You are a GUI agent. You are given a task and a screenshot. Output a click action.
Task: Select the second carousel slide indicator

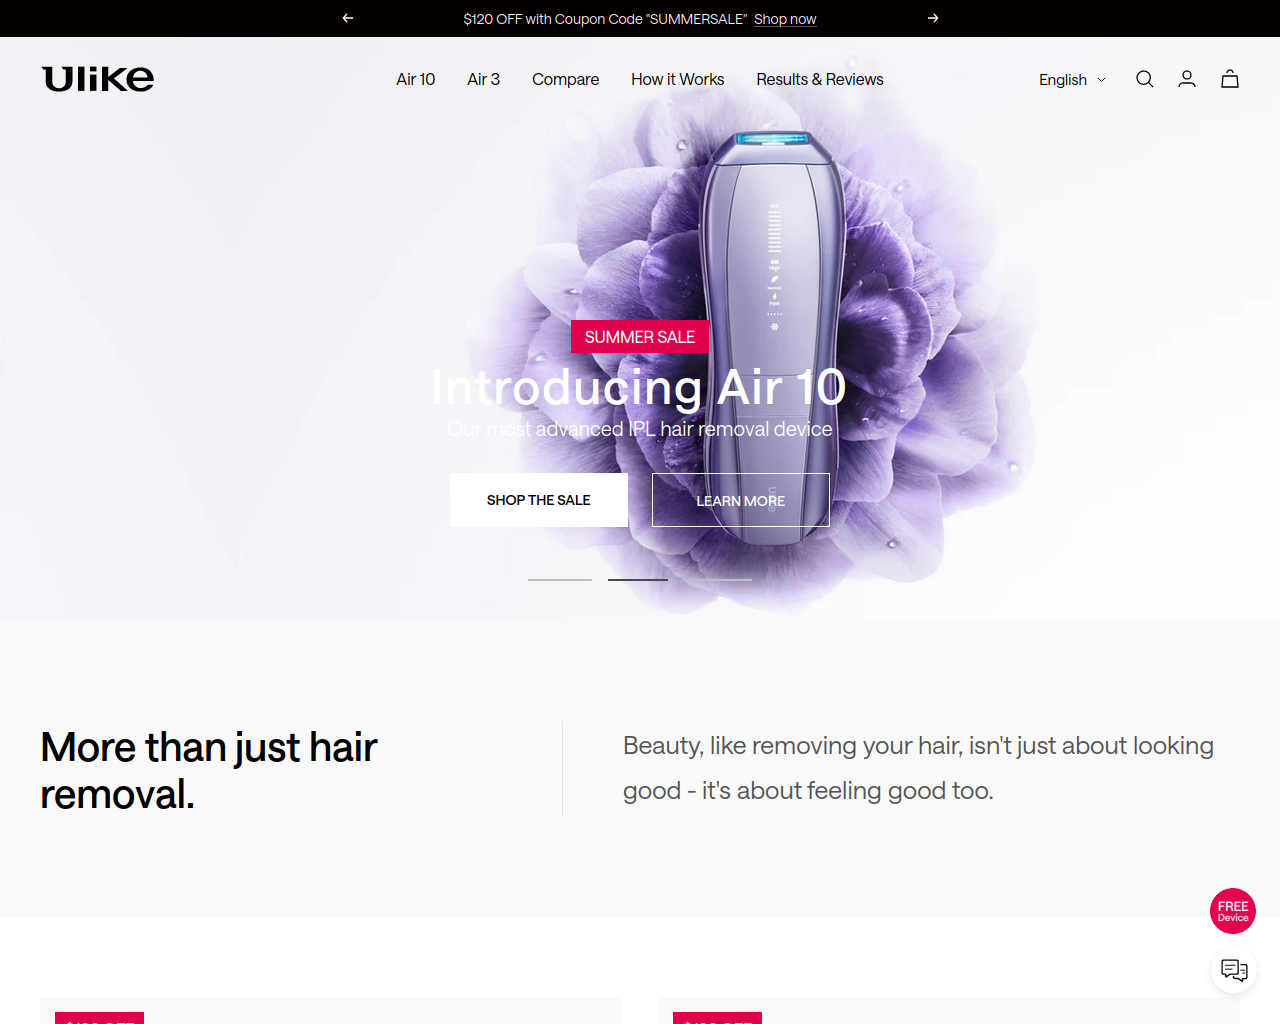tap(640, 579)
